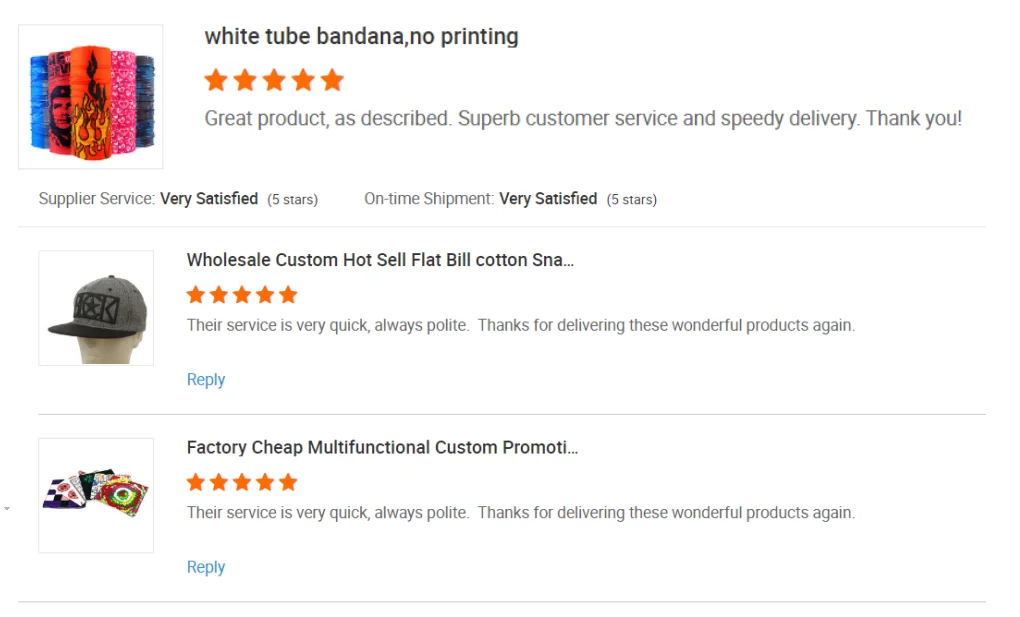
Task: Click last star under Flat Bill cap review
Action: tap(288, 295)
